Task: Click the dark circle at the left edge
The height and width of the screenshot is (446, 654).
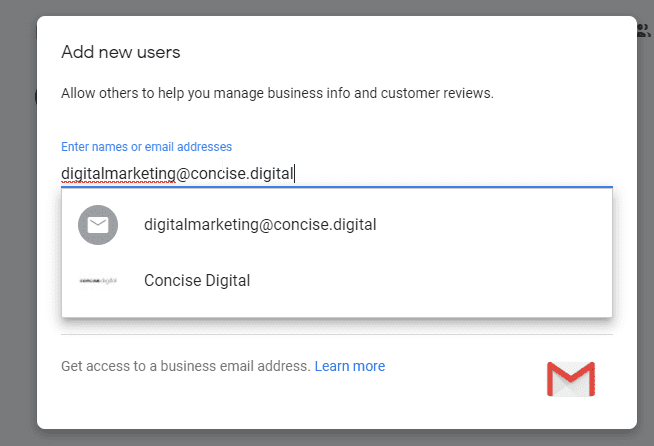Action: pyautogui.click(x=36, y=98)
